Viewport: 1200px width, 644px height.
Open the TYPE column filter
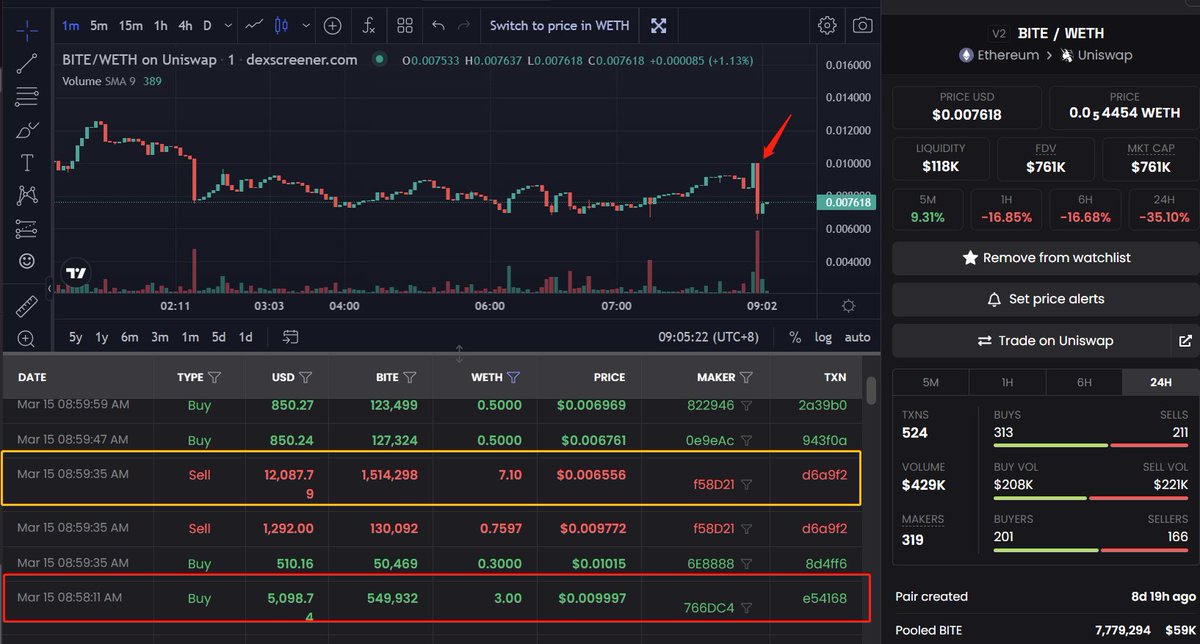[x=213, y=377]
